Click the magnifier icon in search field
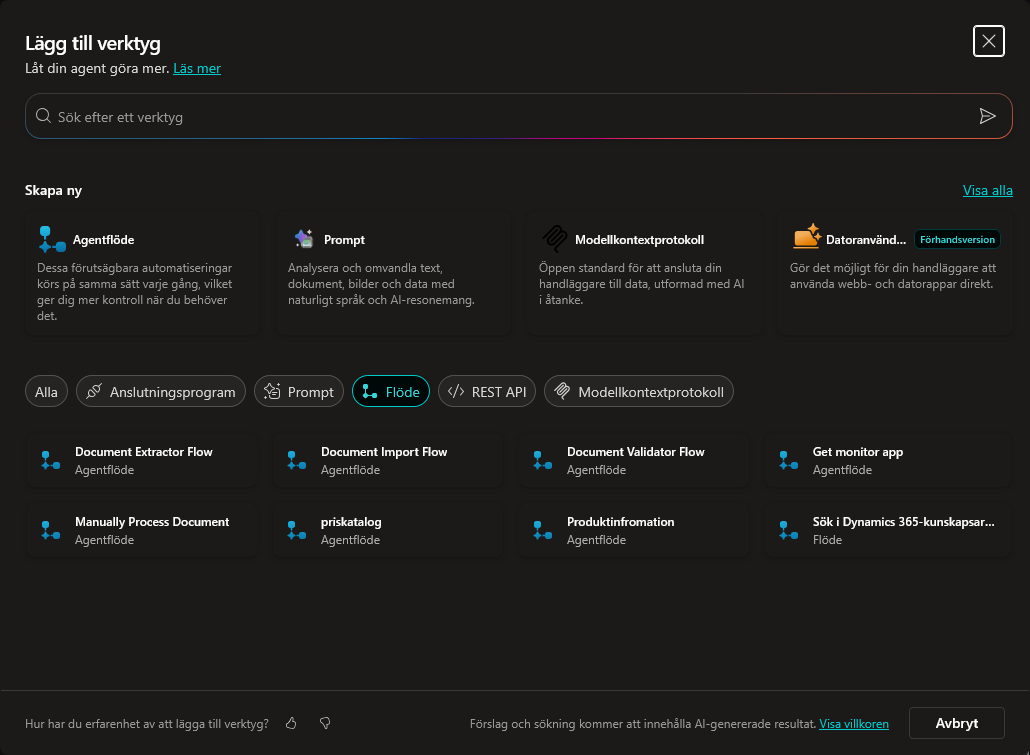The width and height of the screenshot is (1030, 755). tap(43, 116)
